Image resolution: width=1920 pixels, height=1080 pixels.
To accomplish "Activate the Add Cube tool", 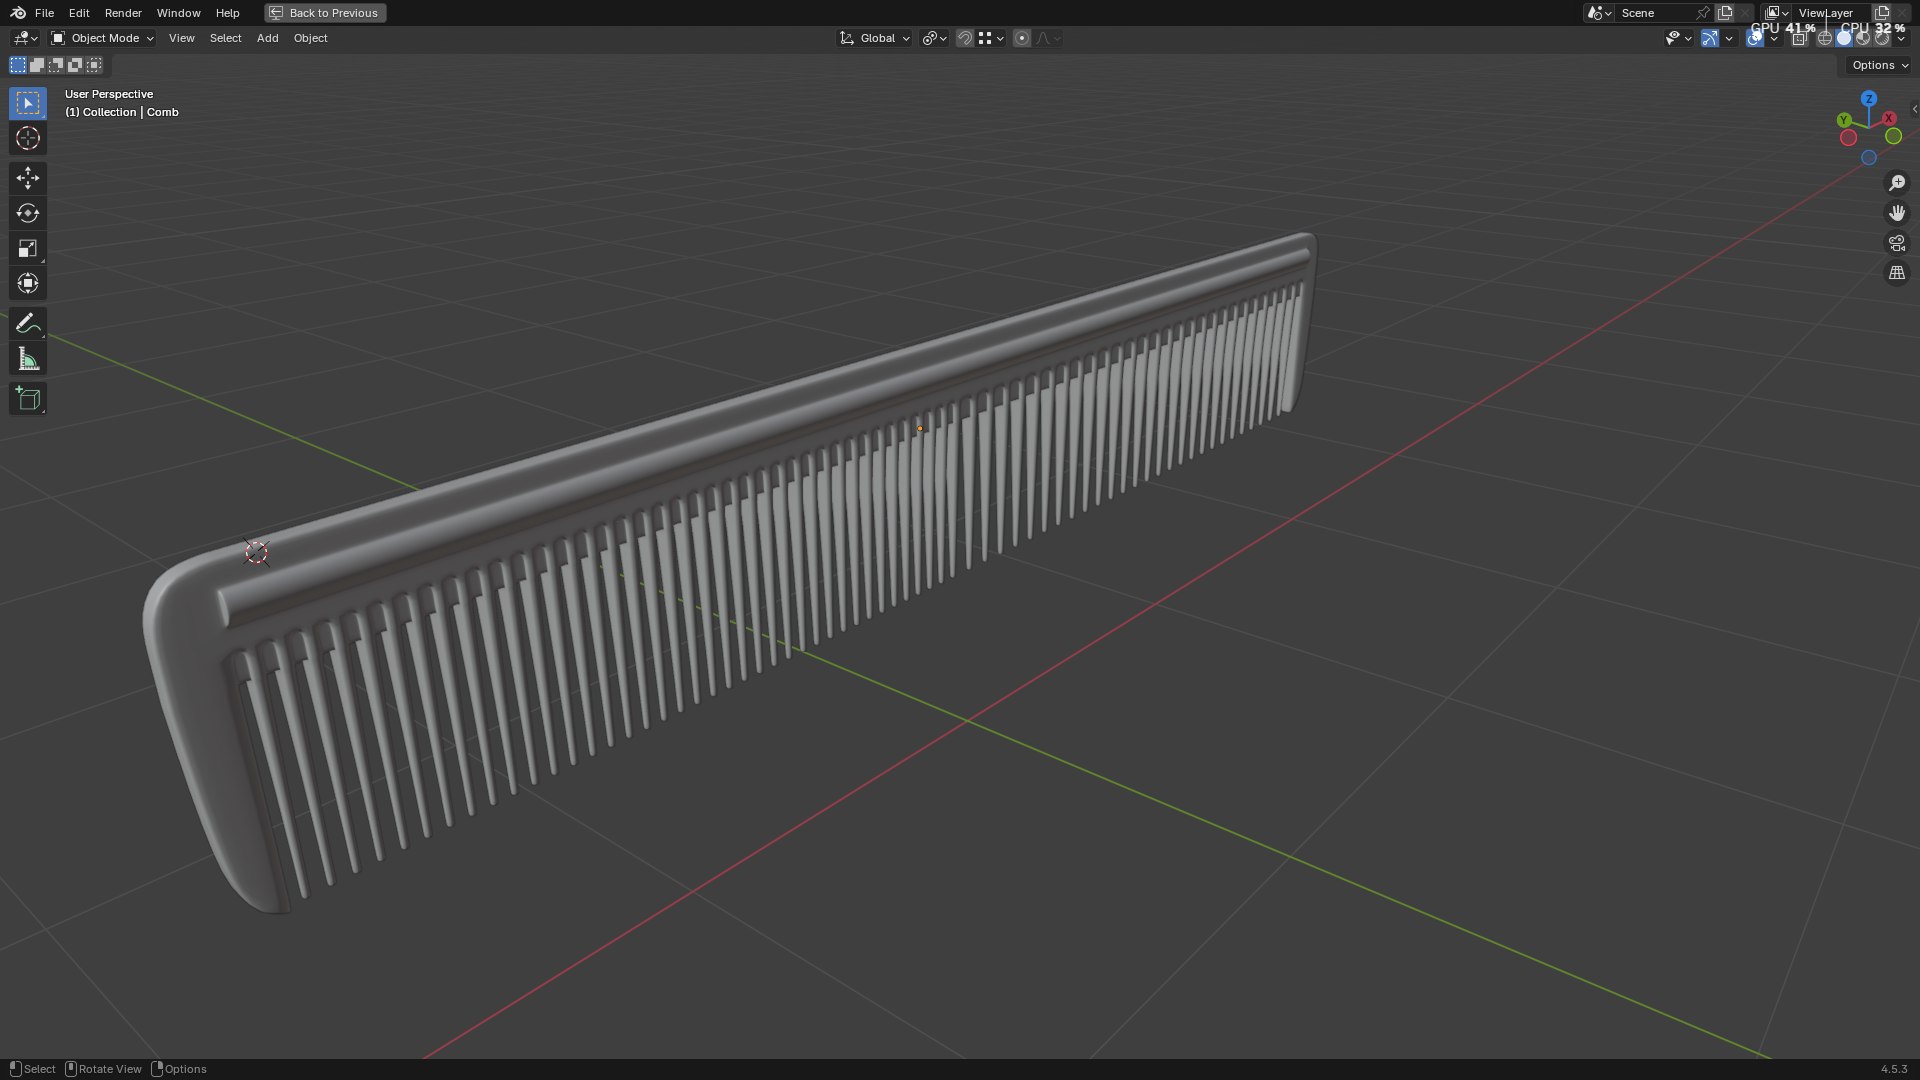I will (x=28, y=399).
